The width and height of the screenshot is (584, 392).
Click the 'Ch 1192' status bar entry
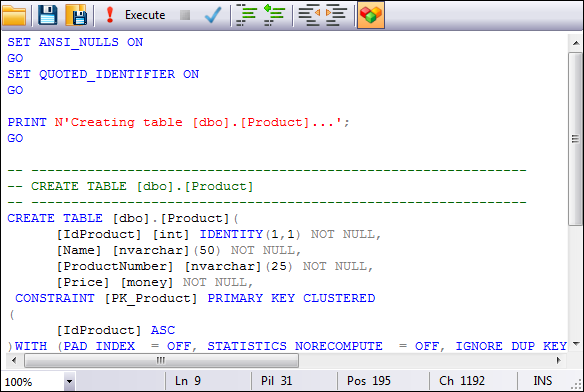coord(462,381)
